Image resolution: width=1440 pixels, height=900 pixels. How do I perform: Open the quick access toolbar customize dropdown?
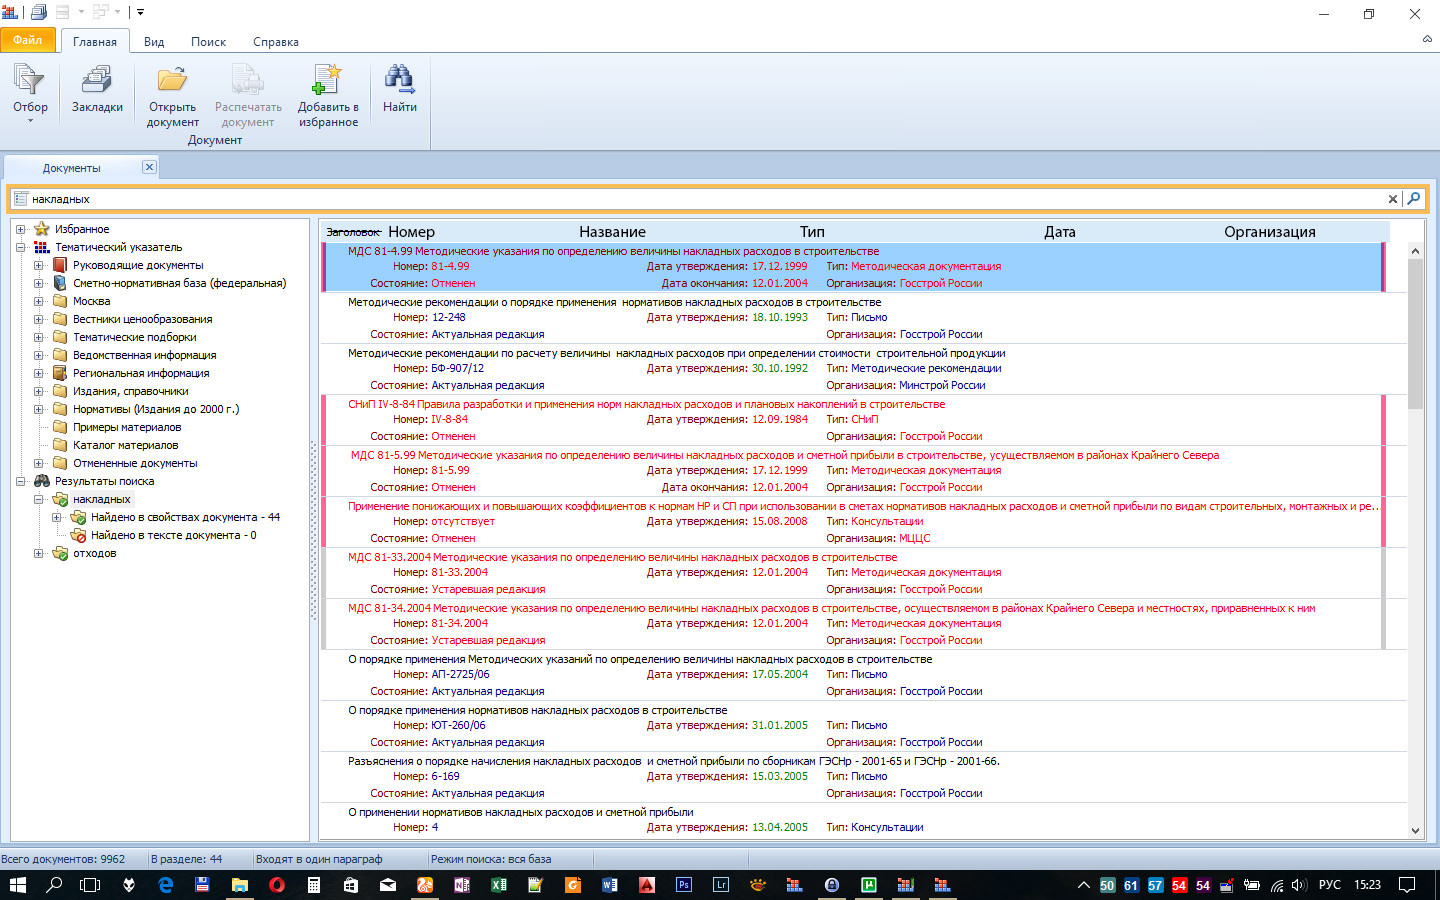(x=141, y=13)
